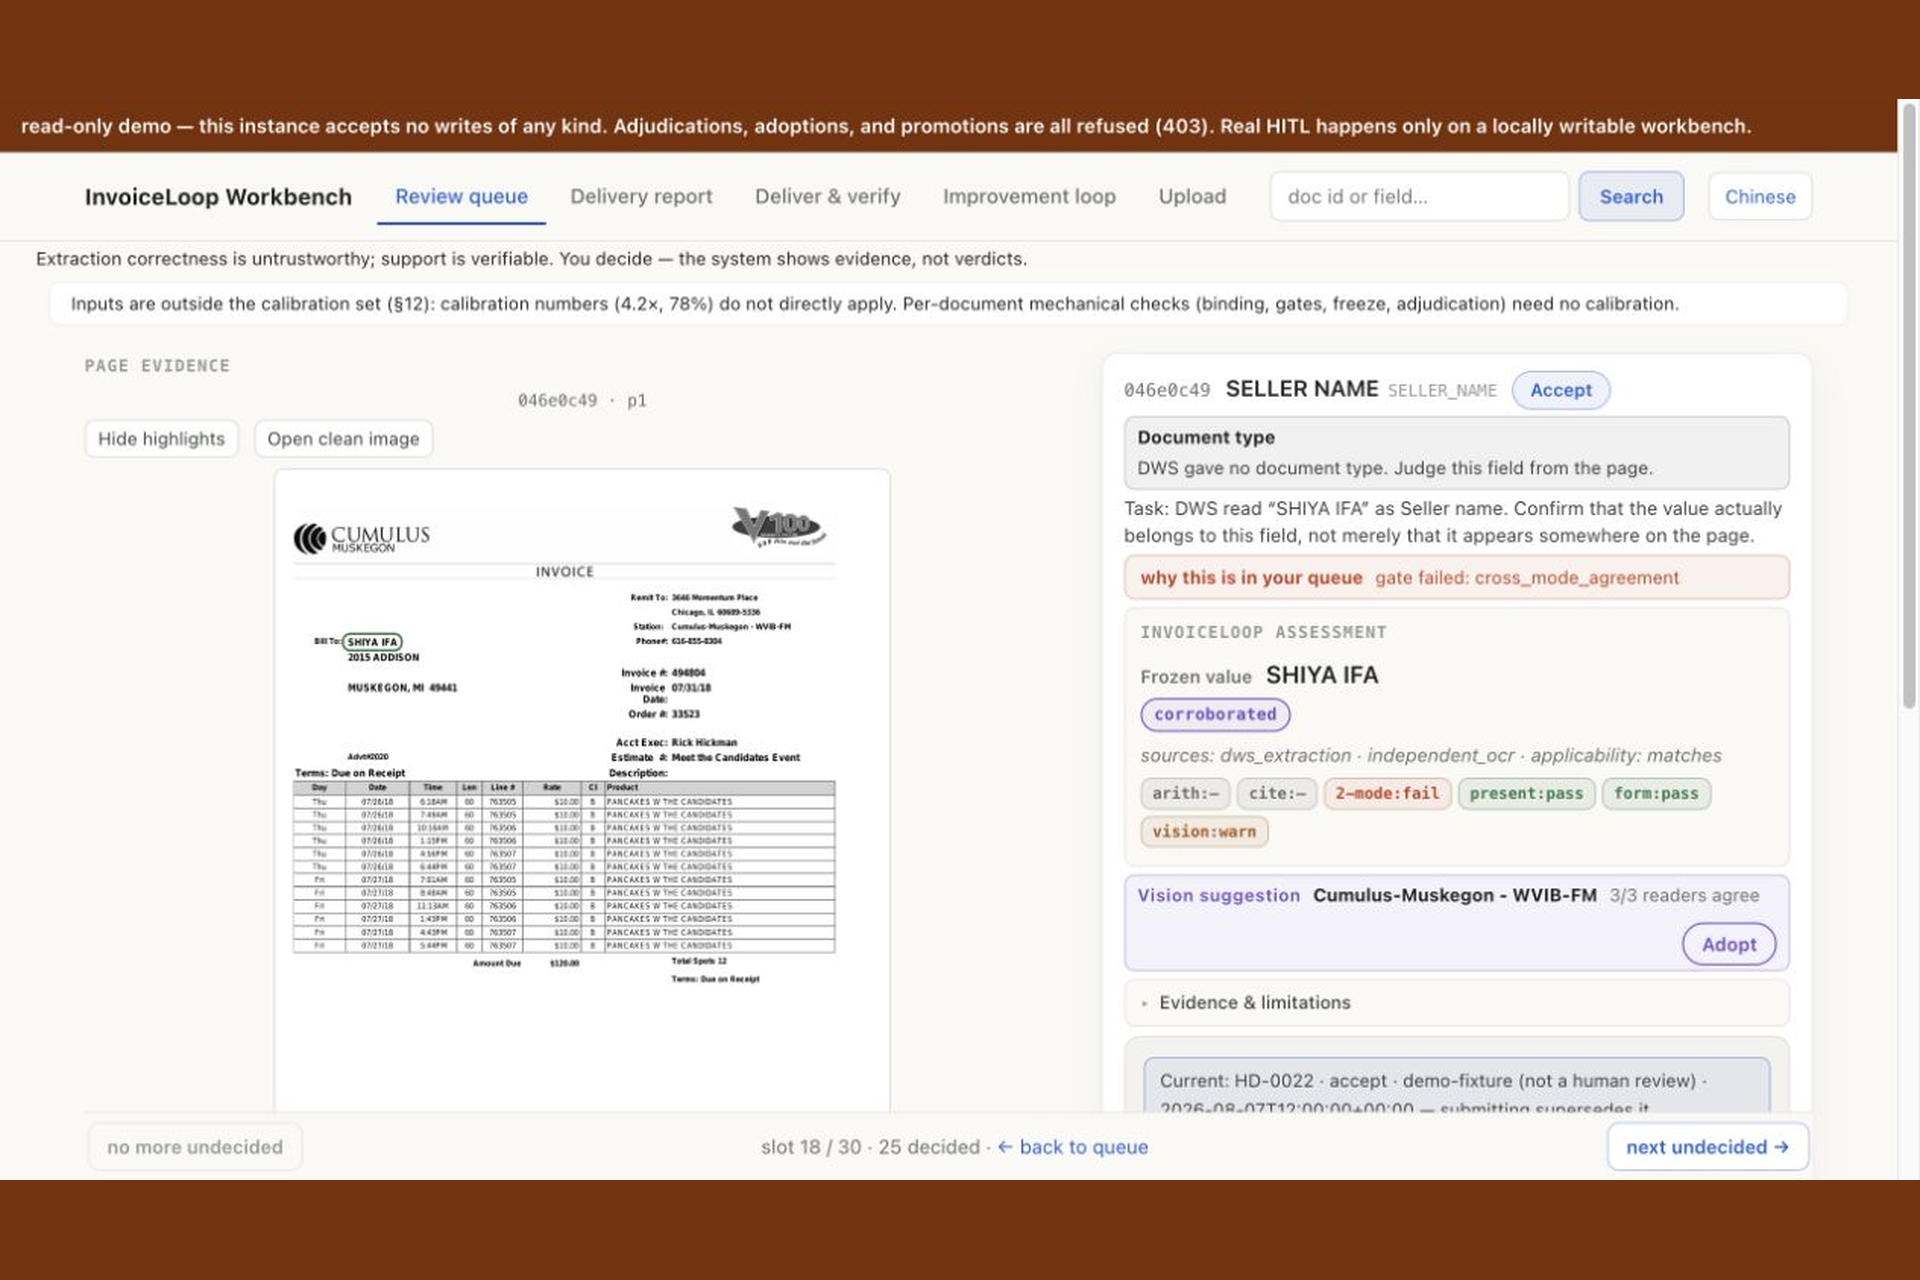Click the doc id or field search box
Viewport: 1920px width, 1280px height.
(1419, 197)
